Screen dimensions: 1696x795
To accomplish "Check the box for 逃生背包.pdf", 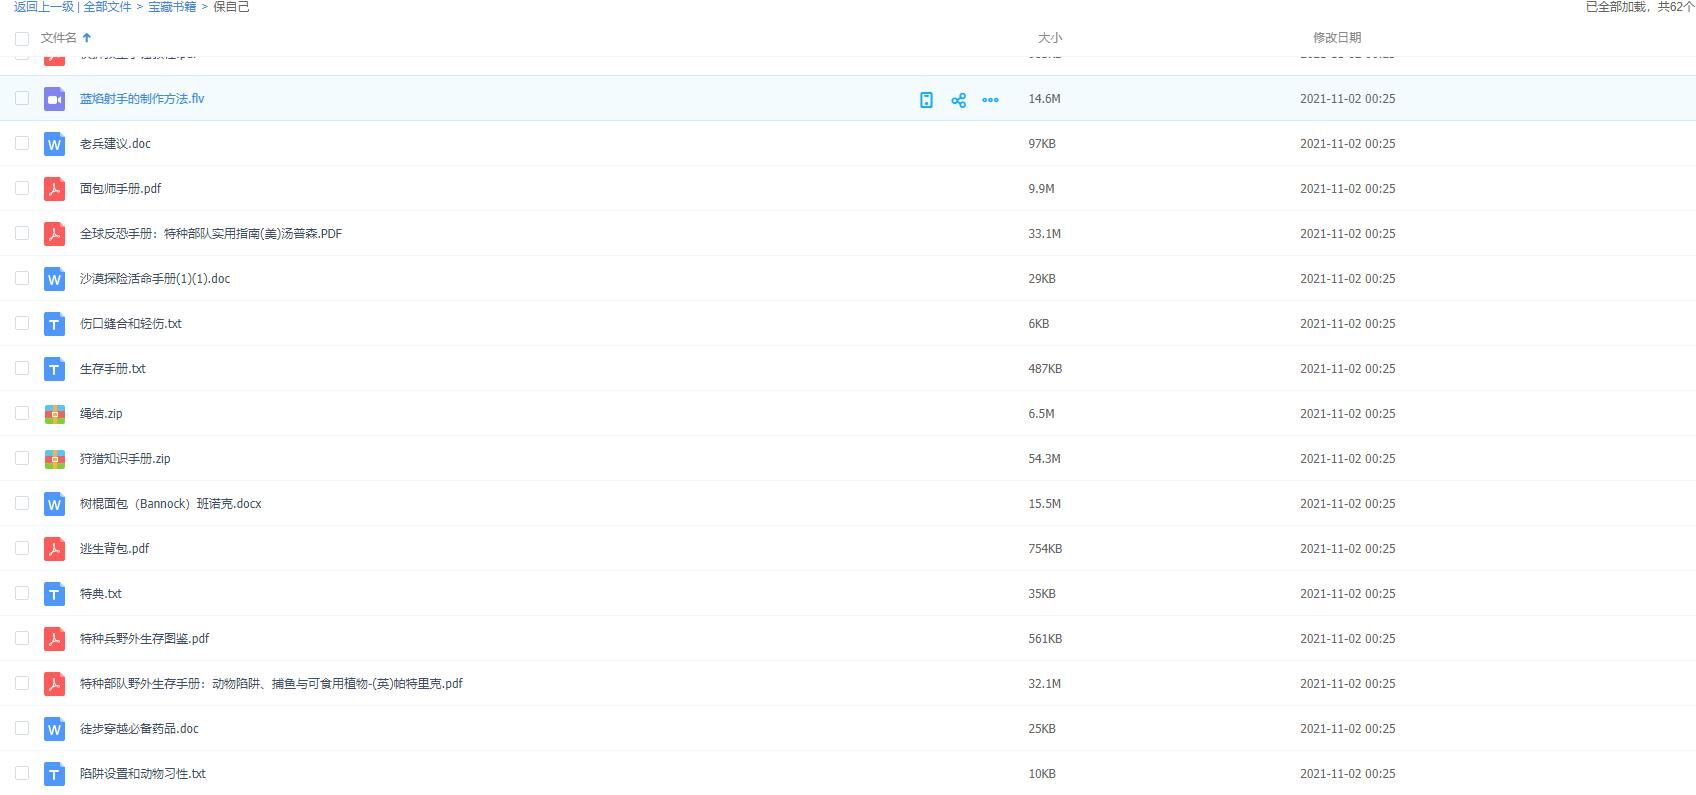I will [22, 548].
